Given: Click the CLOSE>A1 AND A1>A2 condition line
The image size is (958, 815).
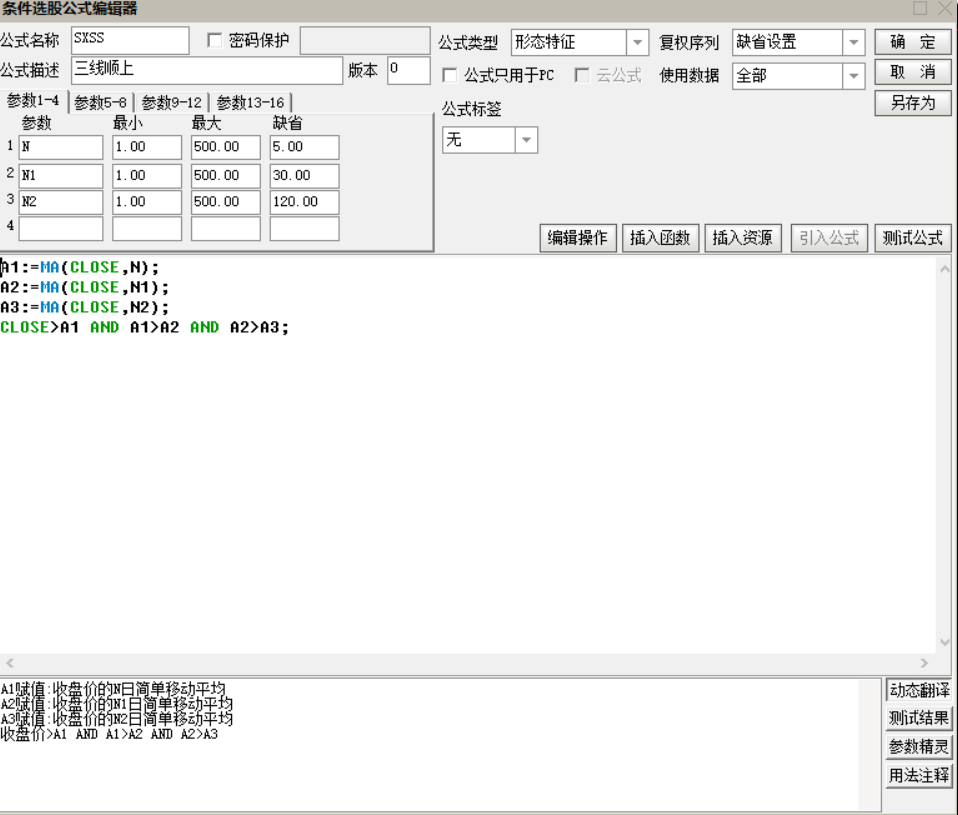Looking at the screenshot, I should pos(144,327).
